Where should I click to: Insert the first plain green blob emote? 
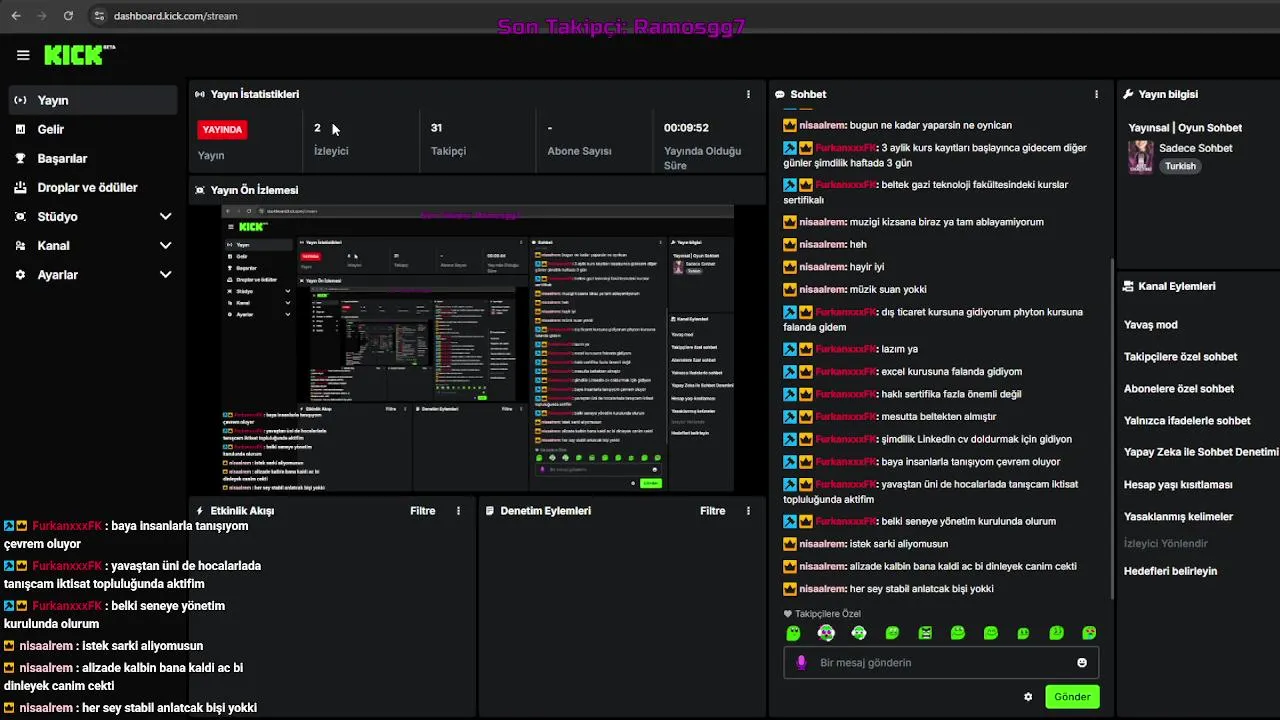[x=793, y=633]
